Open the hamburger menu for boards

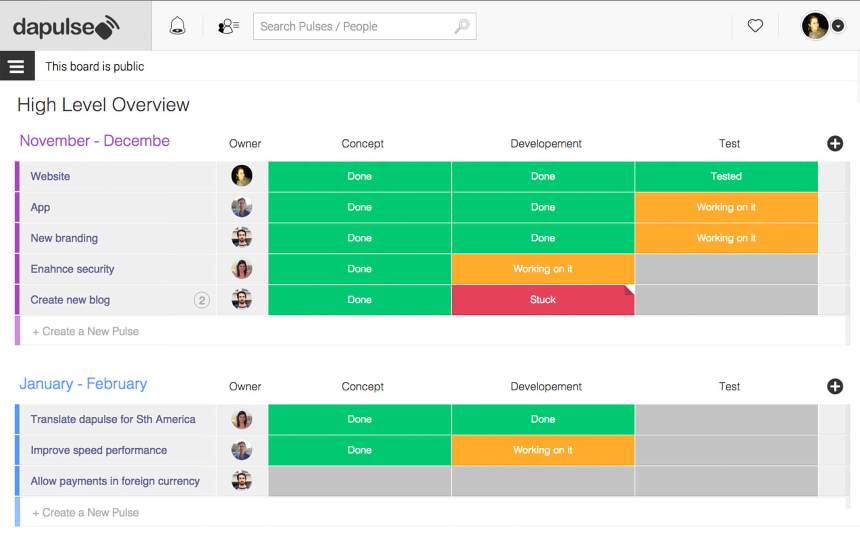(x=16, y=66)
